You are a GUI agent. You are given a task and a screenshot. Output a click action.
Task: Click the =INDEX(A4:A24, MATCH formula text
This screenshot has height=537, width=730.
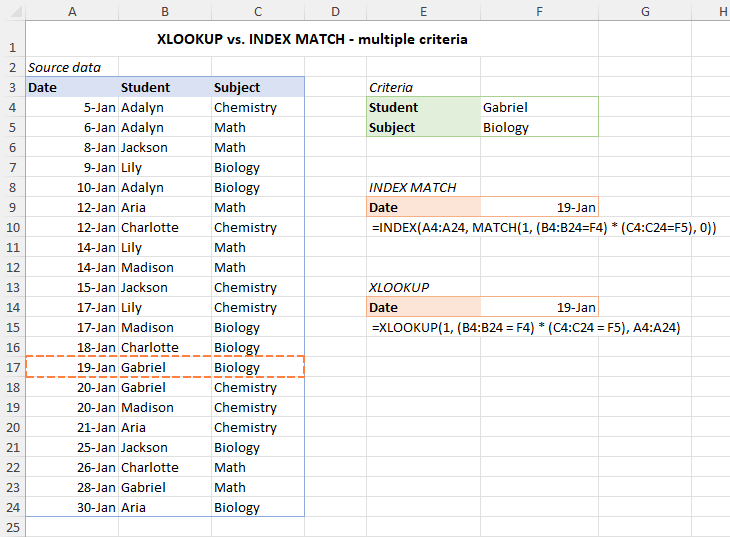click(544, 228)
